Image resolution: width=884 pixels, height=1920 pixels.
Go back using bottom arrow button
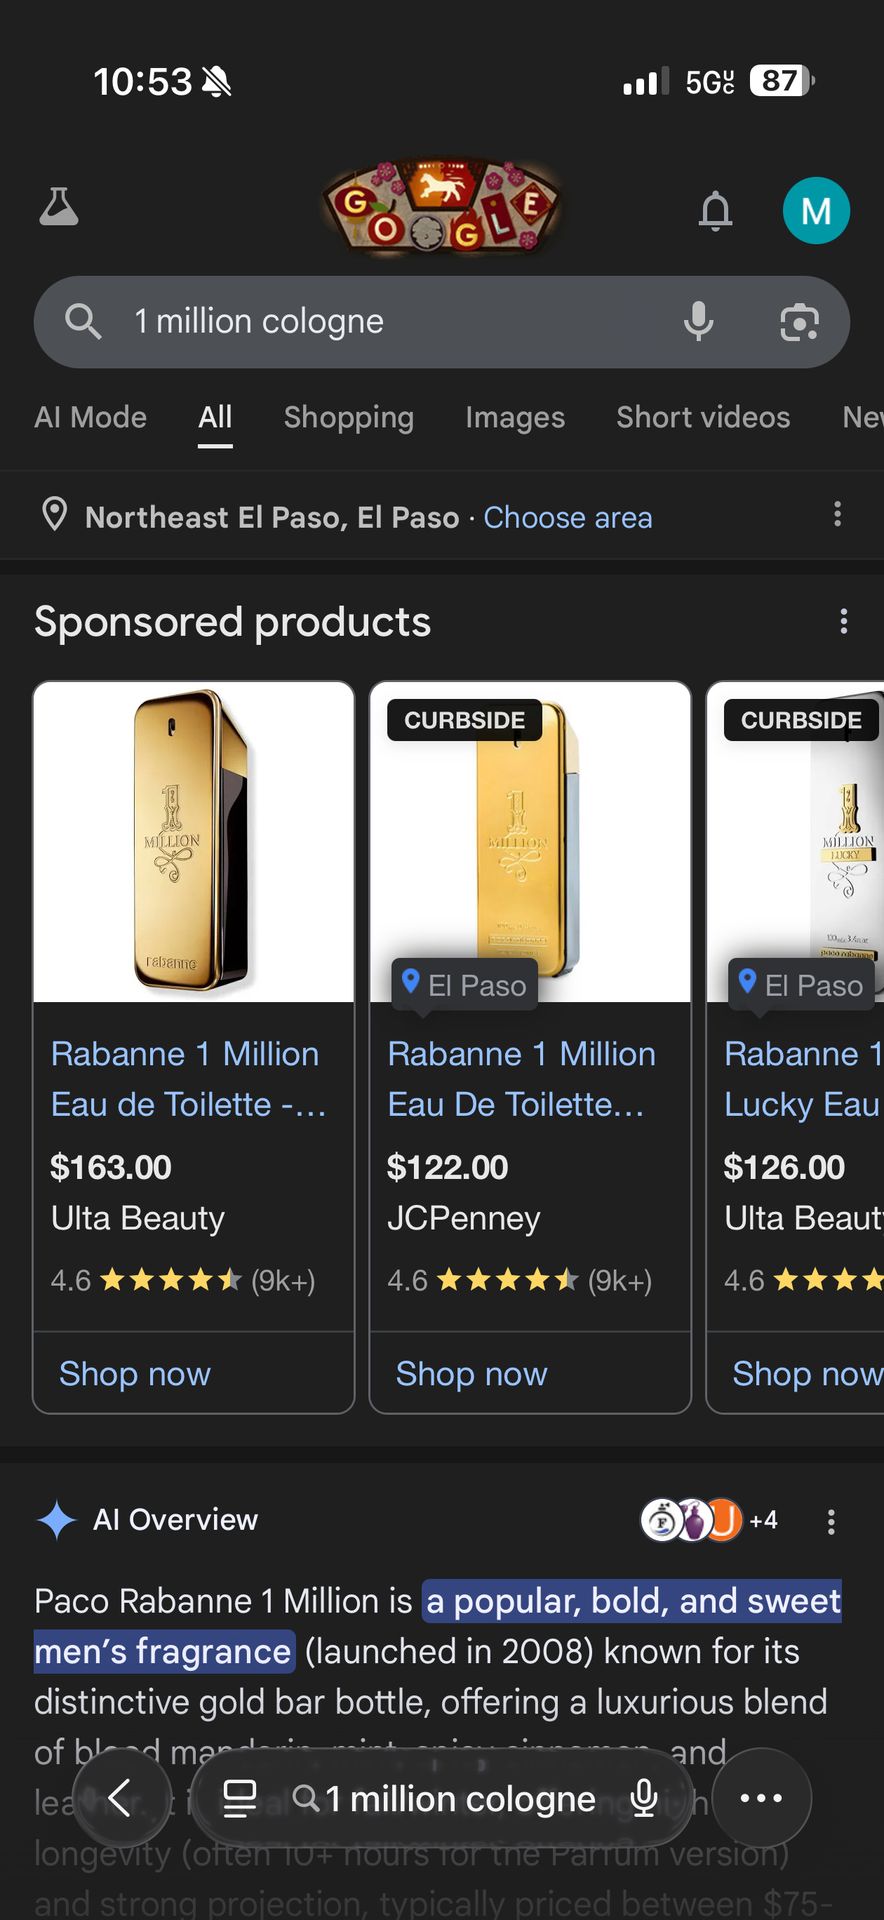tap(120, 1798)
